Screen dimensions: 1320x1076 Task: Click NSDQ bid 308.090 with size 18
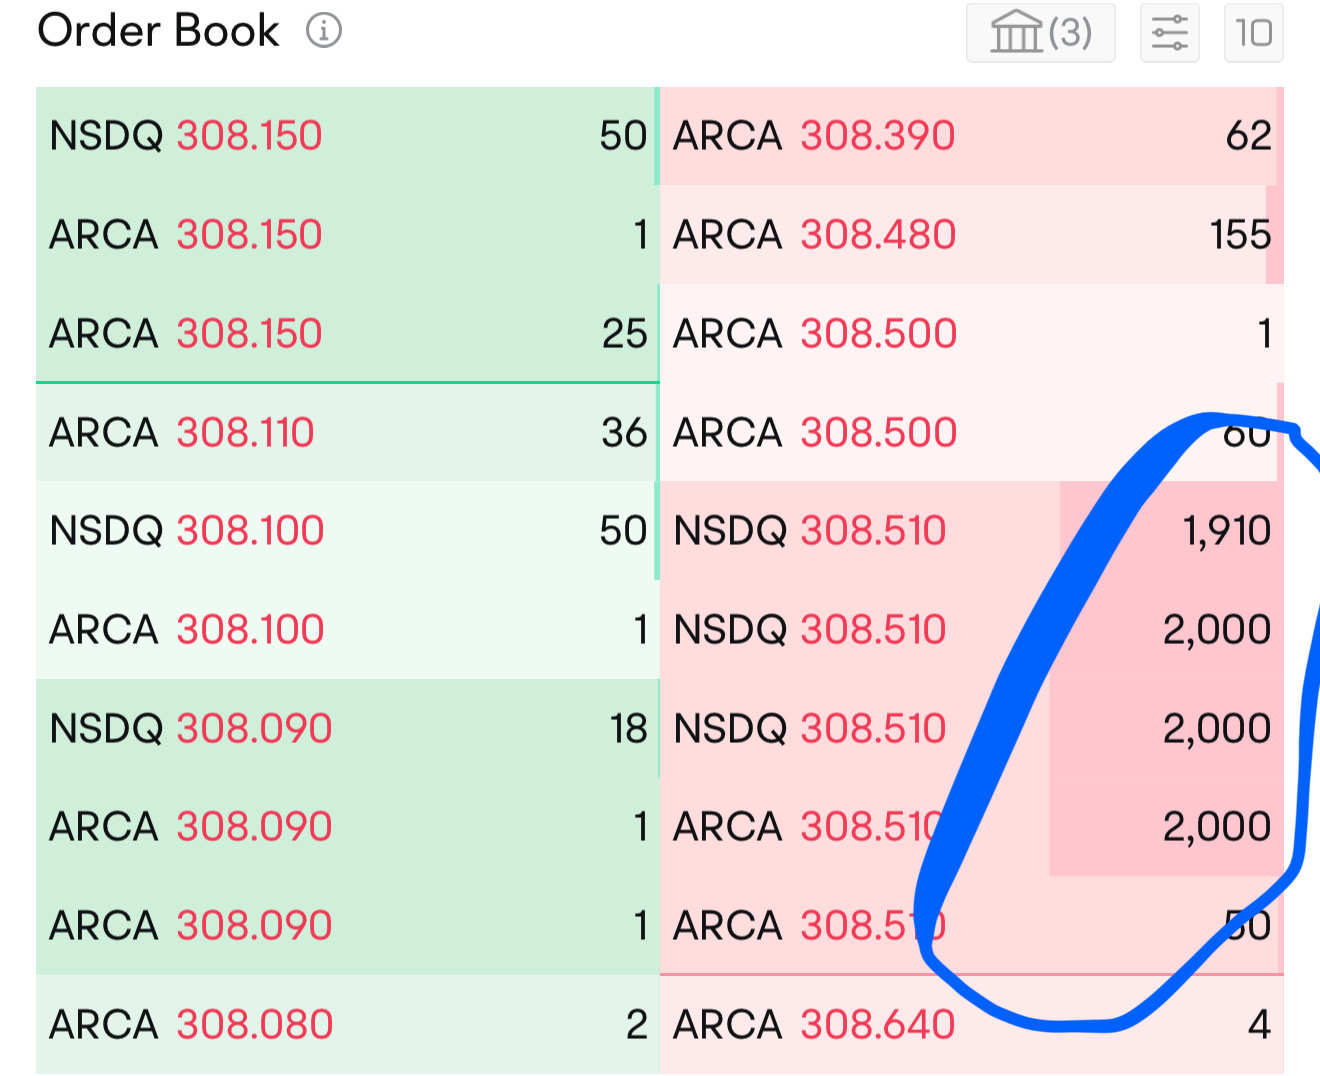click(x=347, y=729)
